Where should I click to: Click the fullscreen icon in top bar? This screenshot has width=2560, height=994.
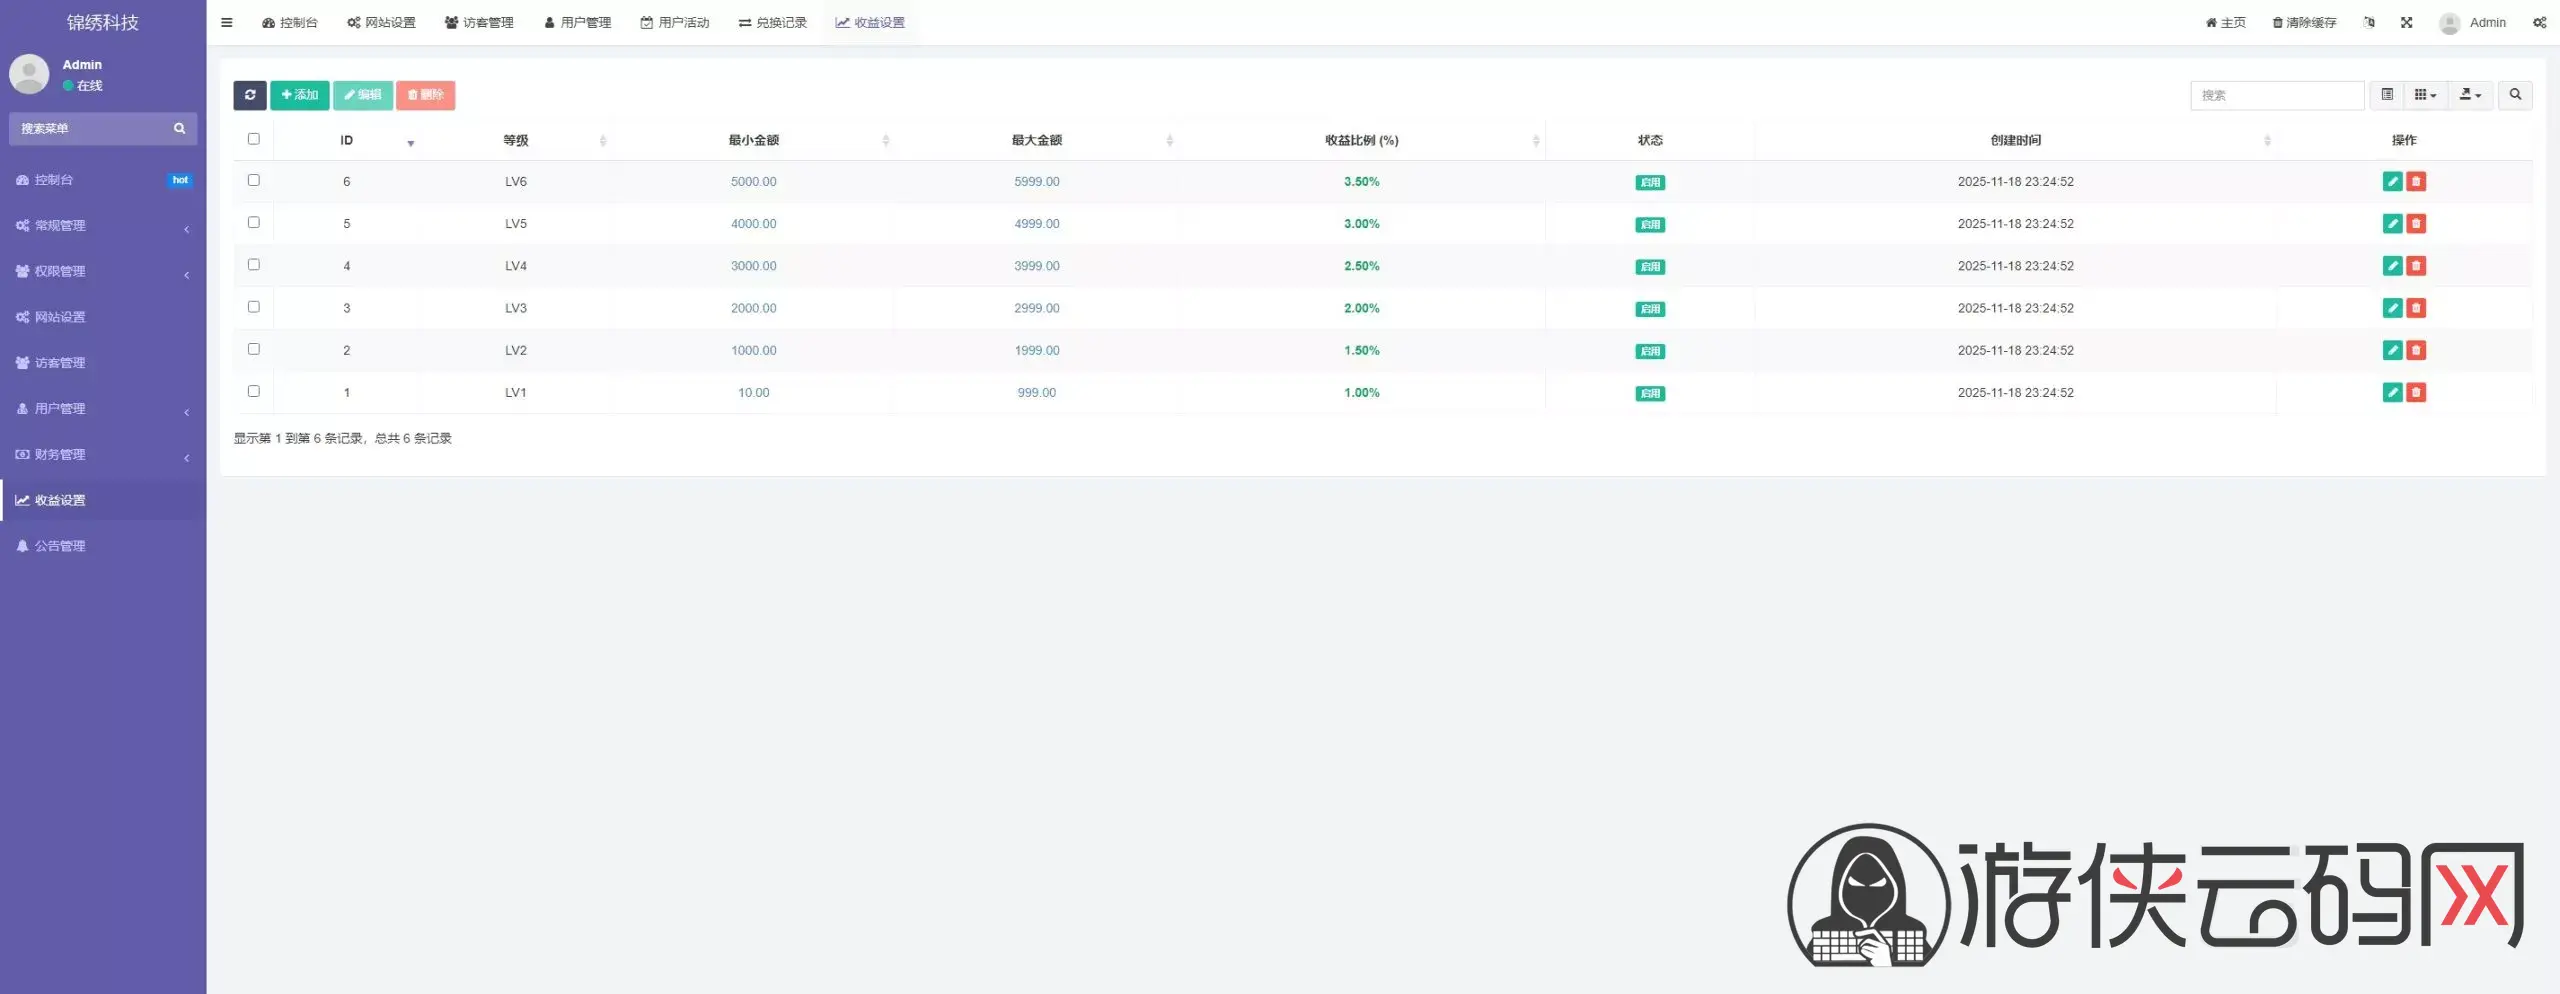(2406, 23)
